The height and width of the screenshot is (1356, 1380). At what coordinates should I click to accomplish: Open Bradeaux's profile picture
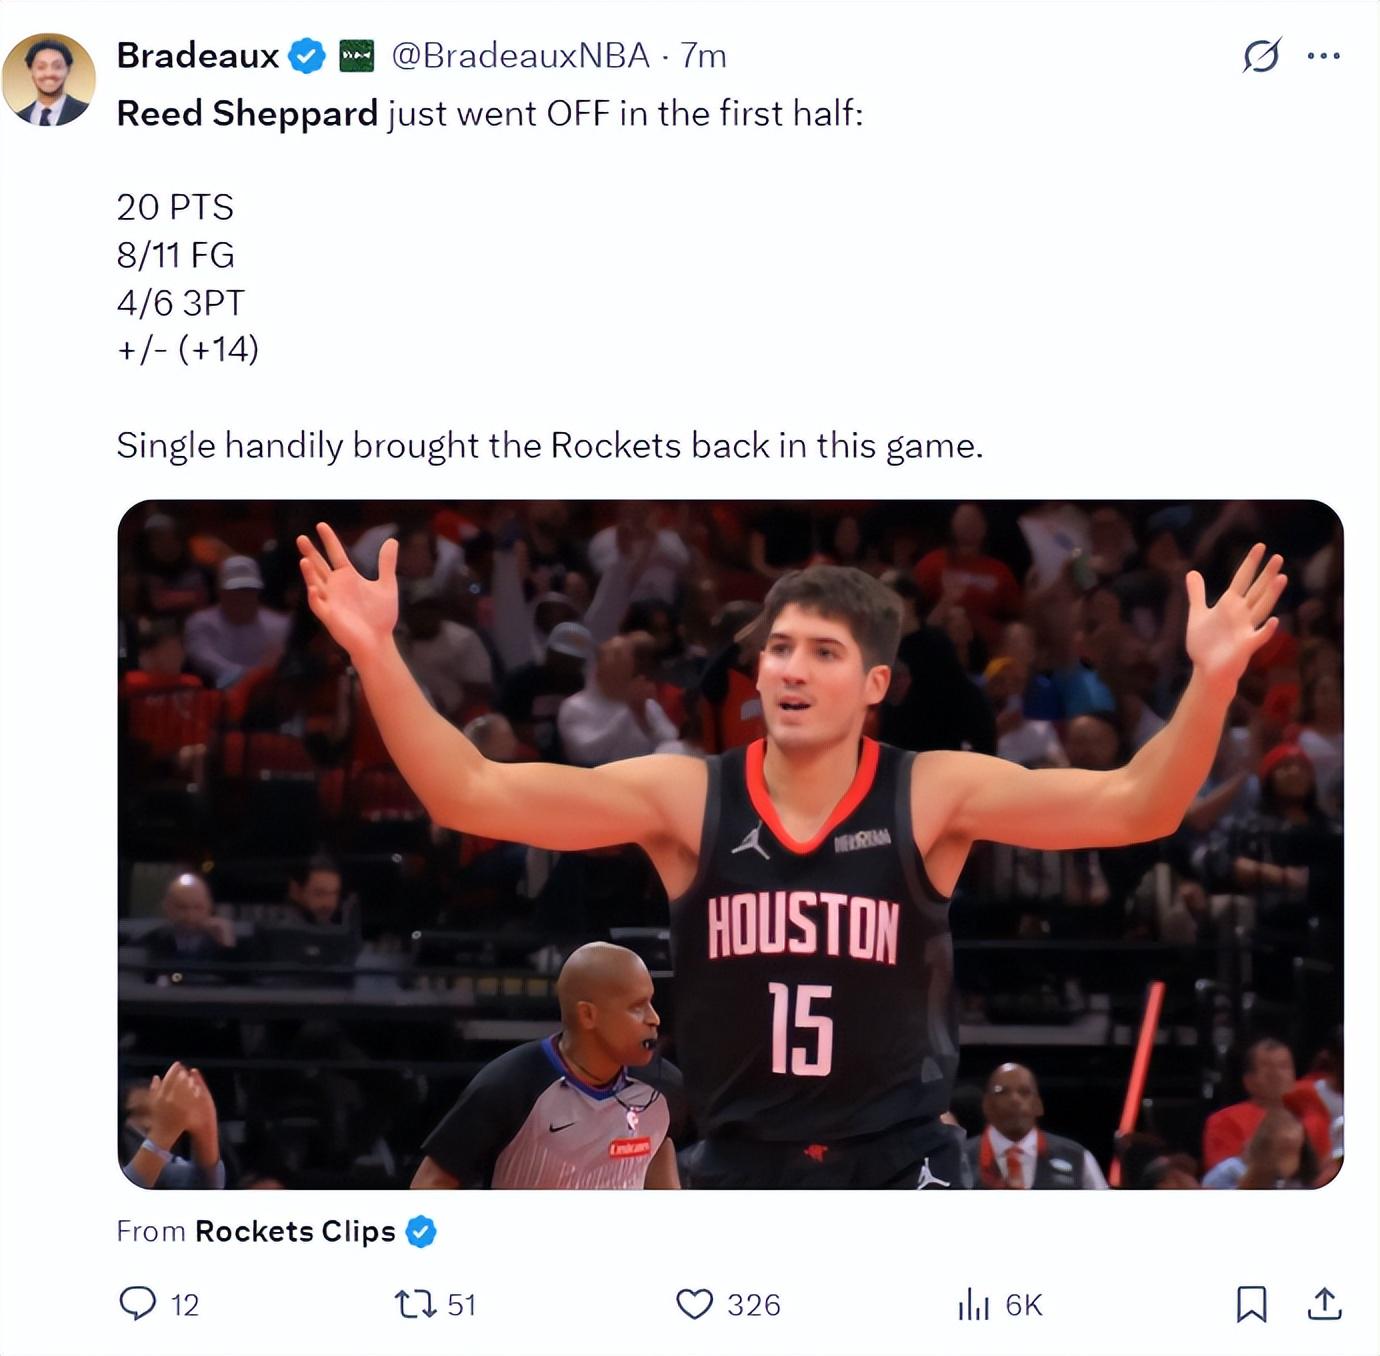[x=48, y=80]
